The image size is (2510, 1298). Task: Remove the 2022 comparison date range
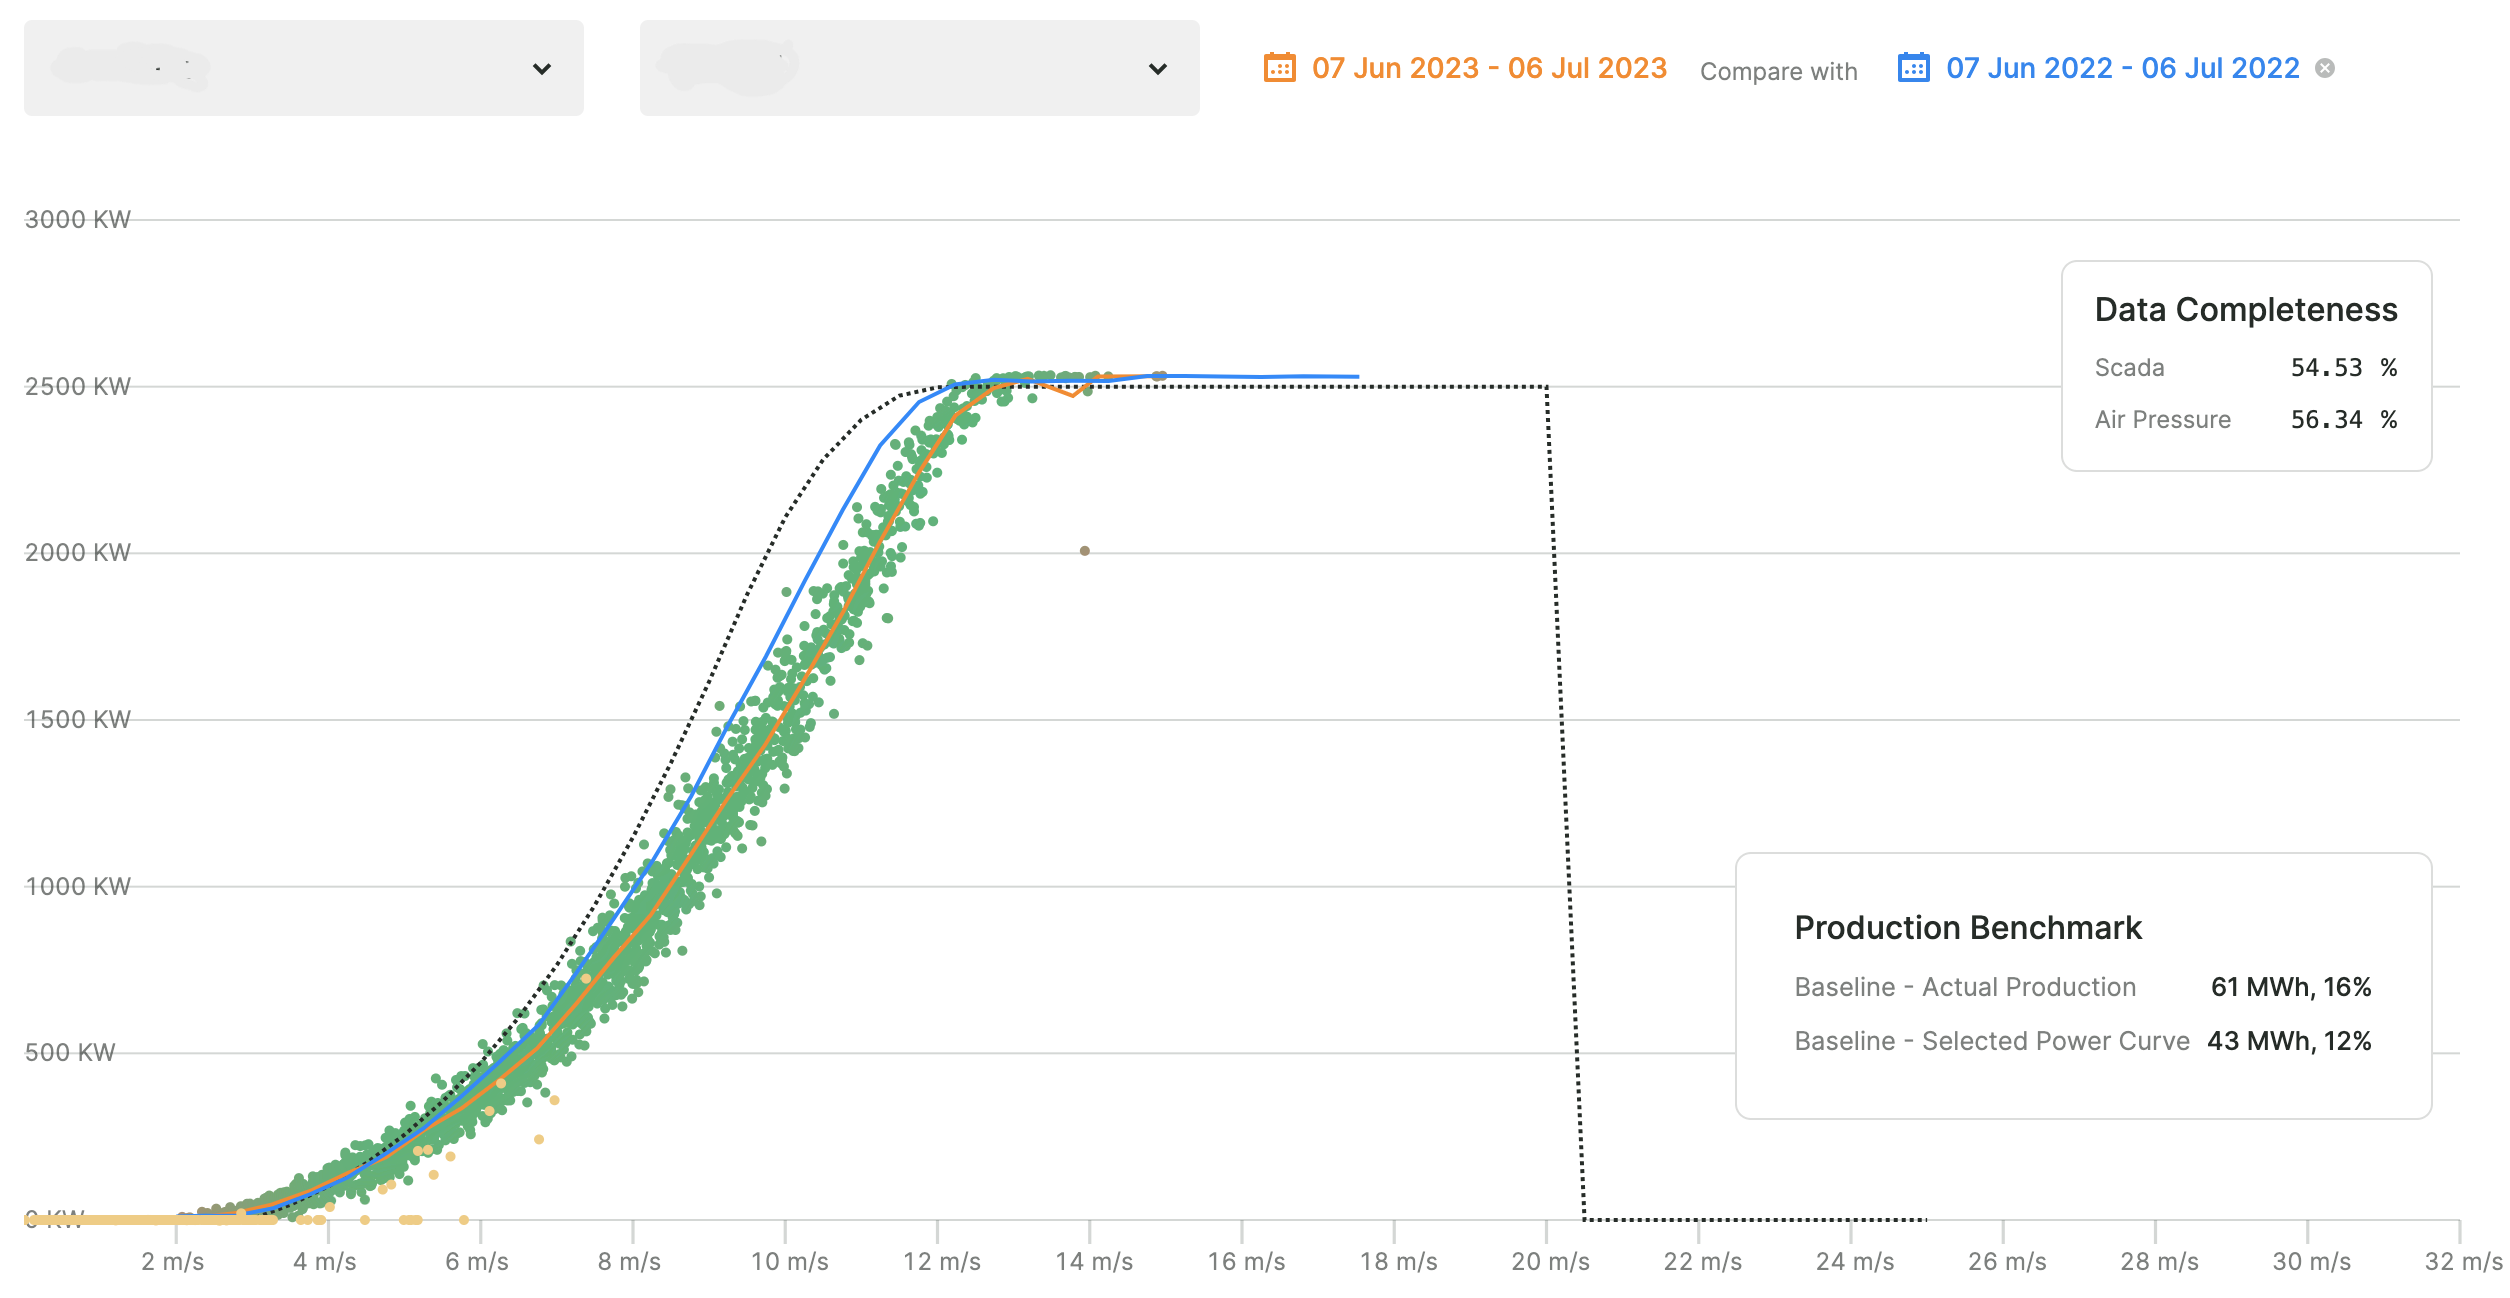point(2325,68)
